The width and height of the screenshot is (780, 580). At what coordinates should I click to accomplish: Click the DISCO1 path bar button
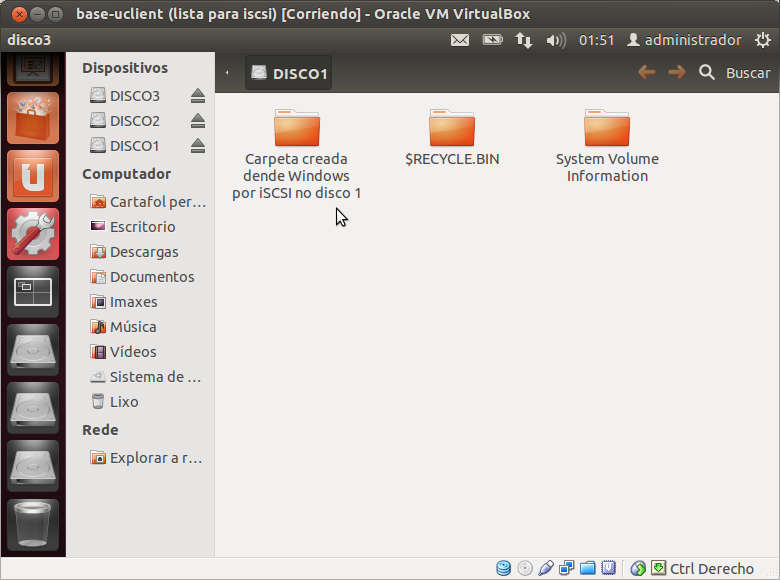click(289, 73)
